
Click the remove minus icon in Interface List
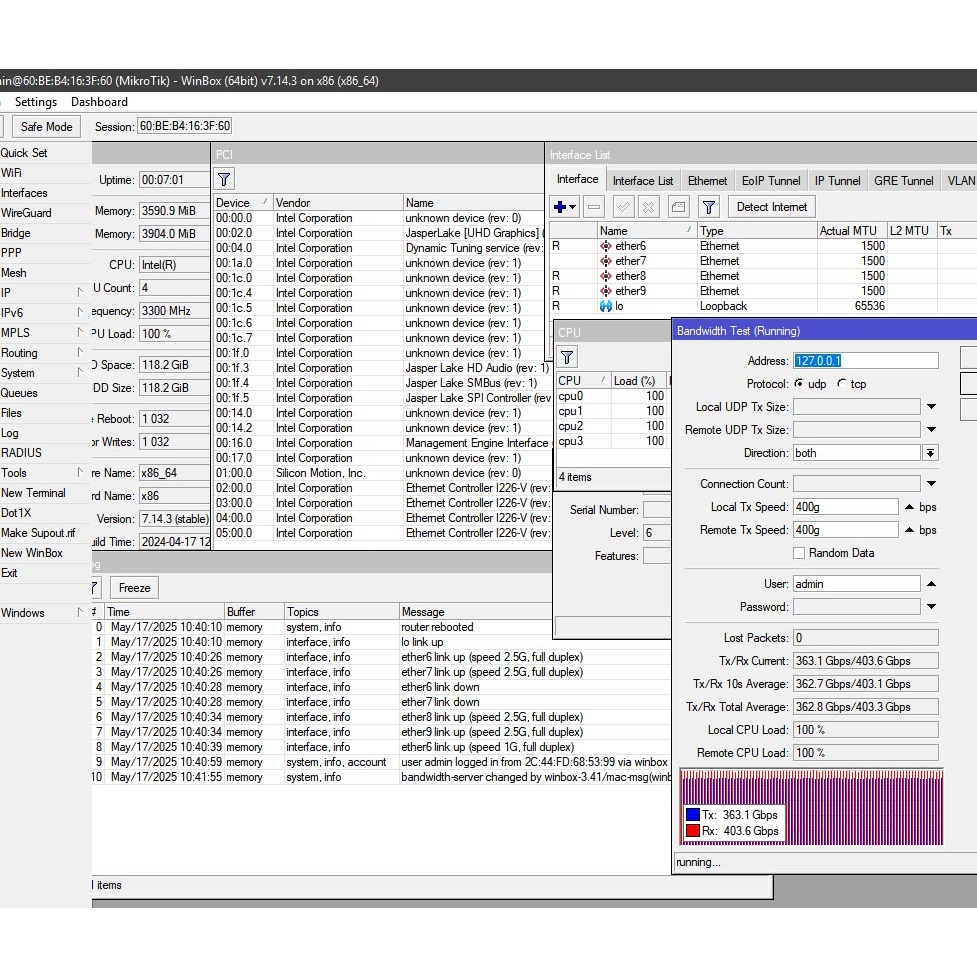click(x=594, y=207)
